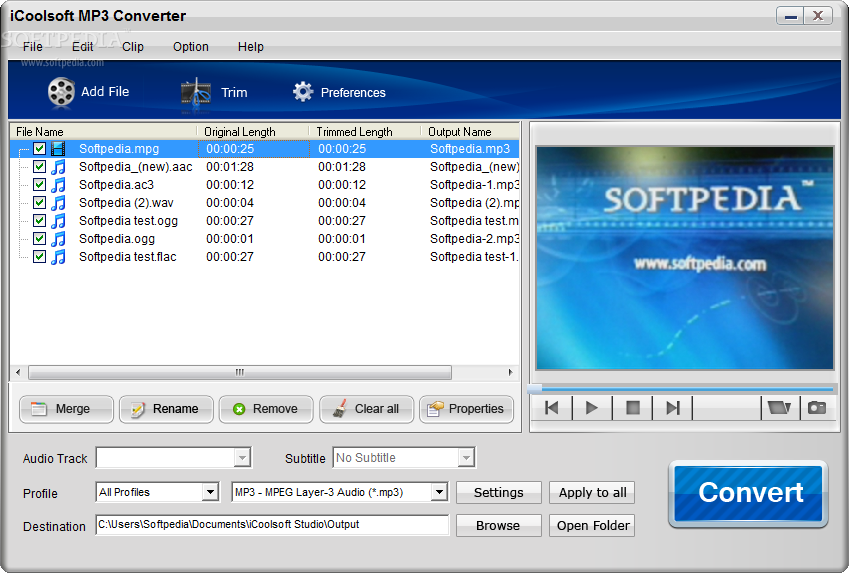Click the file list horizontal scrollbar thumb
Image resolution: width=849 pixels, height=573 pixels.
click(x=240, y=372)
